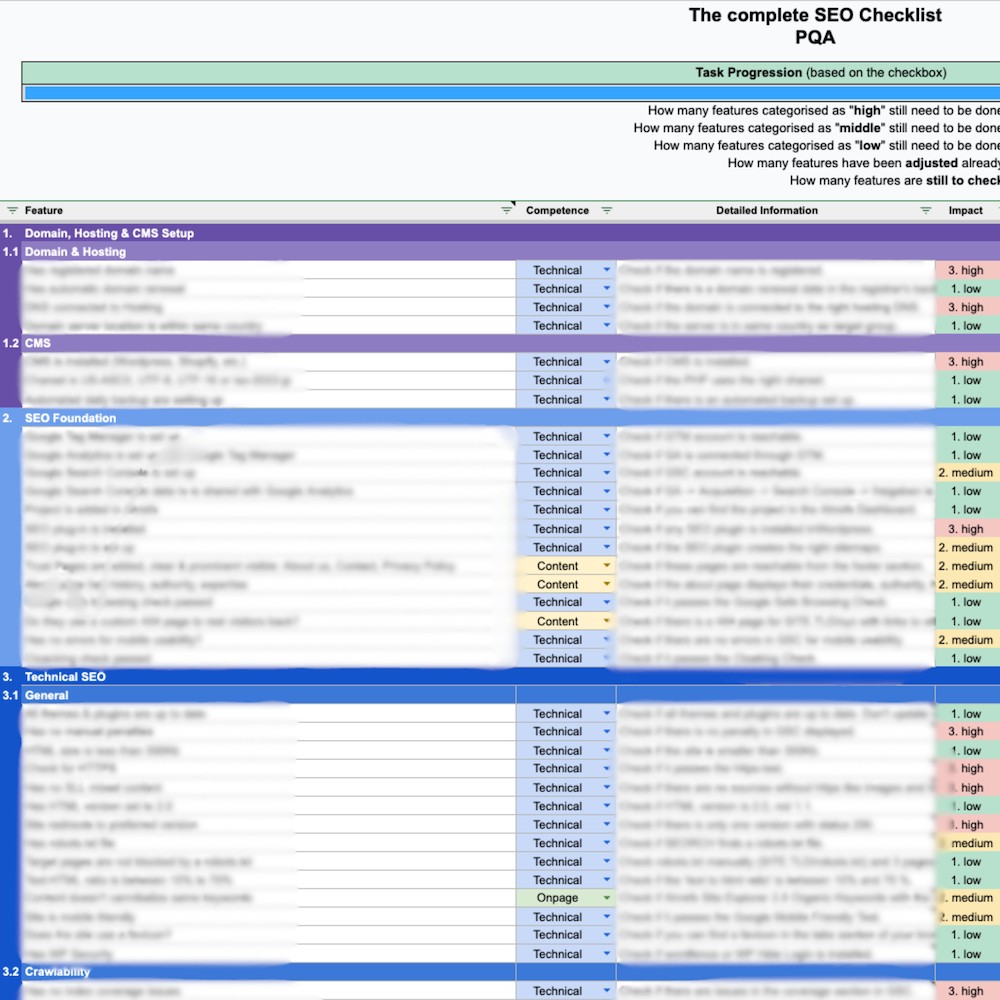Select the line about features categorised as "high"
The width and height of the screenshot is (1000, 1000).
(x=823, y=111)
